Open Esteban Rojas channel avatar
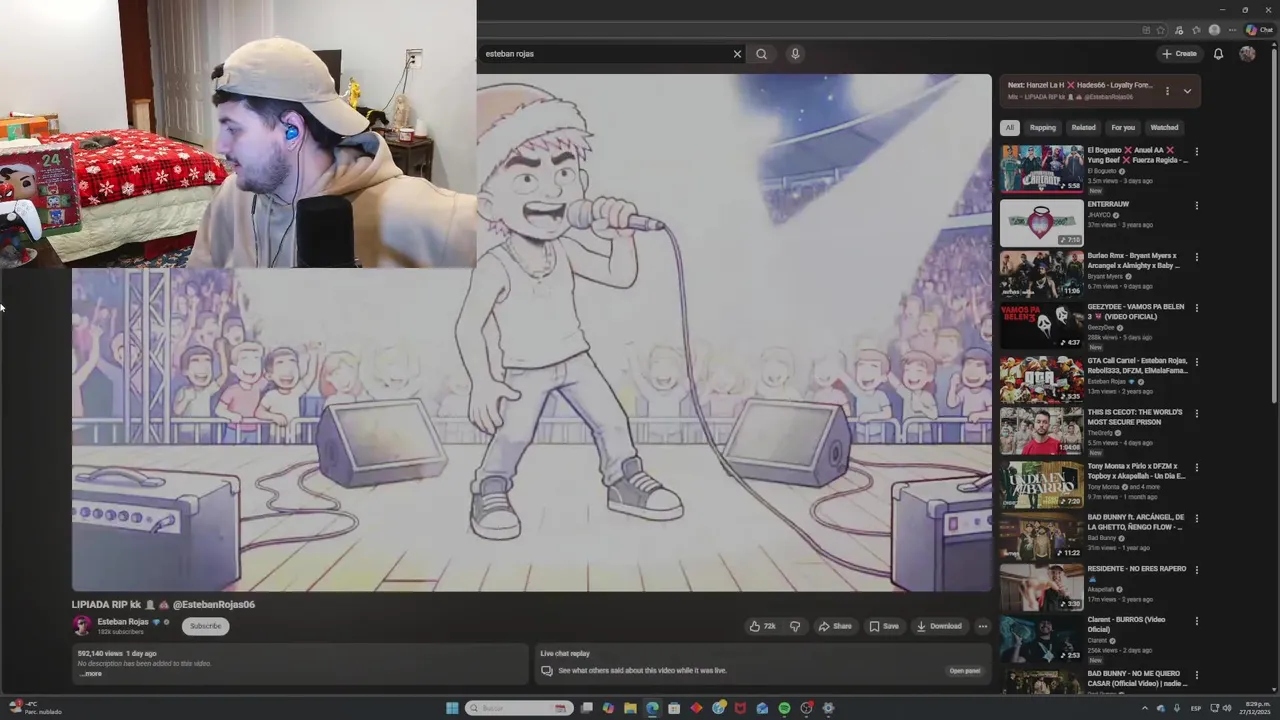The height and width of the screenshot is (720, 1280). tap(81, 626)
